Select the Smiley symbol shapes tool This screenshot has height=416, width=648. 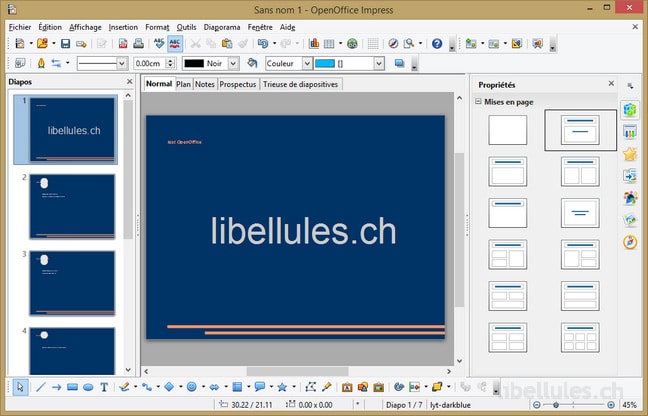(x=191, y=387)
